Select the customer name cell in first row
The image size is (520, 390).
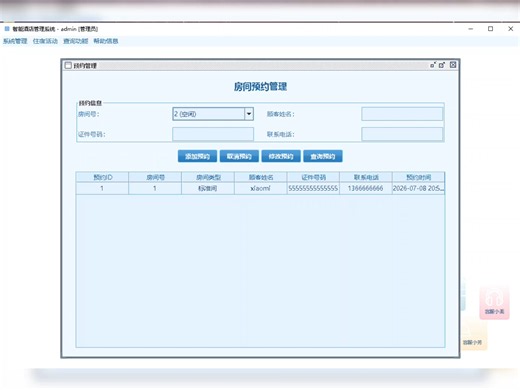261,188
